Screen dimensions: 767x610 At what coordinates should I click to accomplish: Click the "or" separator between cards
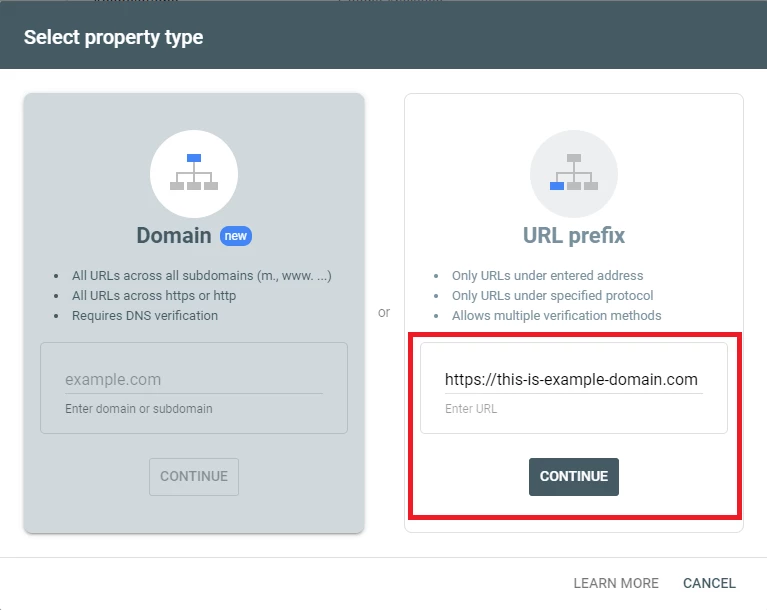click(x=384, y=313)
